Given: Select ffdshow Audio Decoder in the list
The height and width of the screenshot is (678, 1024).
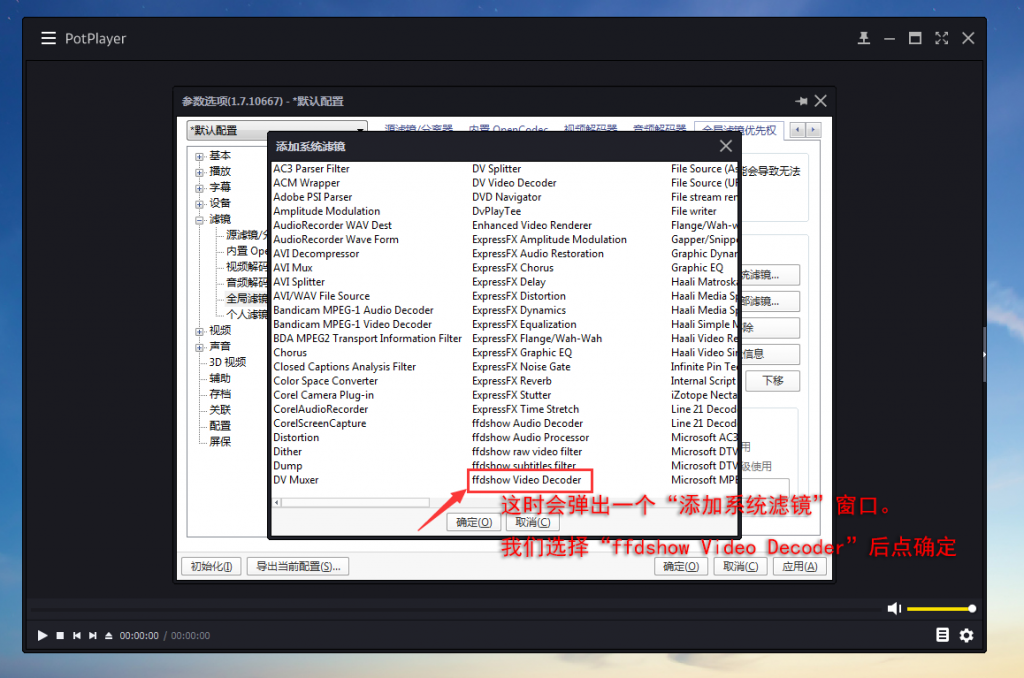Looking at the screenshot, I should [528, 423].
